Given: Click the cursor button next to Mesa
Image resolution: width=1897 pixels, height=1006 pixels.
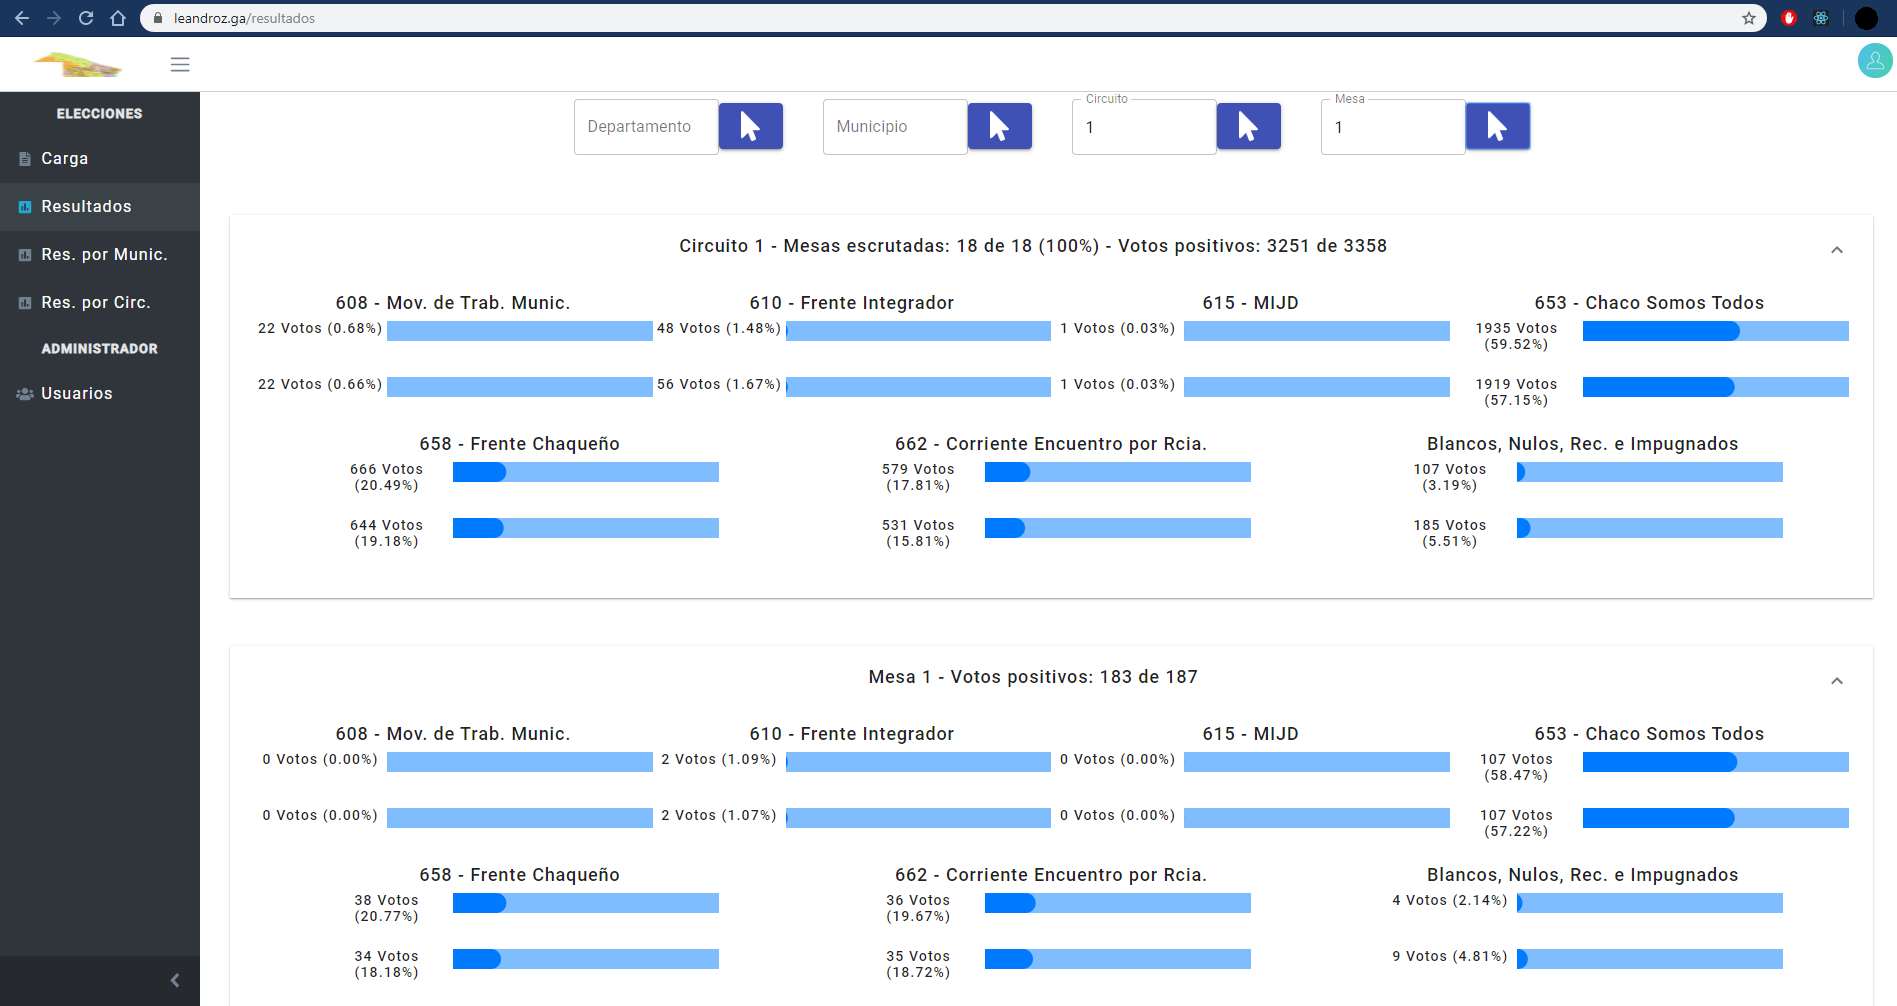Looking at the screenshot, I should point(1498,126).
